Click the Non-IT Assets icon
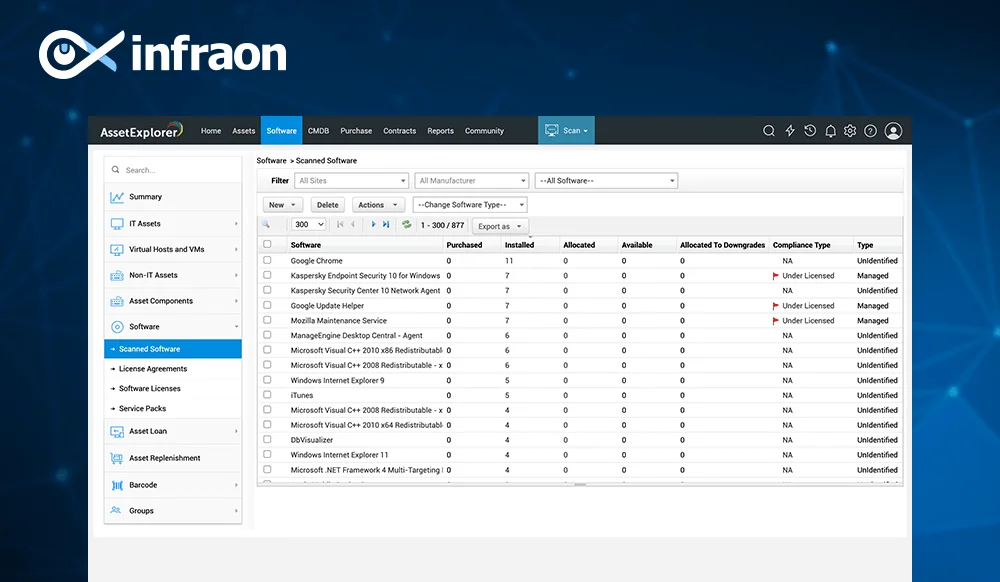This screenshot has height=582, width=1000. [117, 275]
